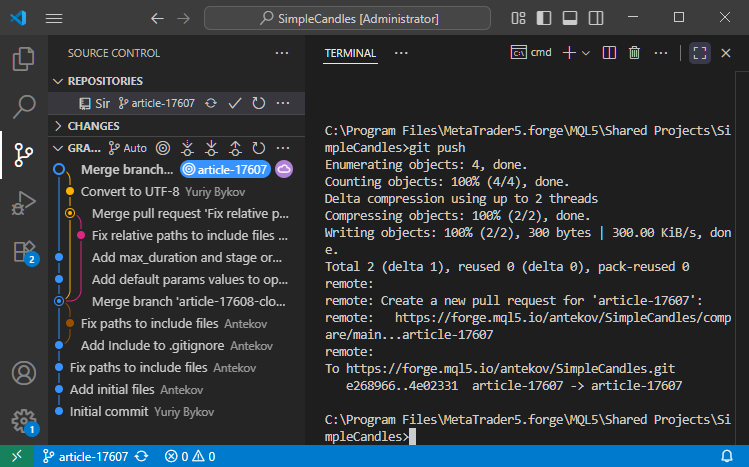The width and height of the screenshot is (749, 467).
Task: Open panel views overflow ellipsis beside TERMINAL
Action: click(x=401, y=53)
